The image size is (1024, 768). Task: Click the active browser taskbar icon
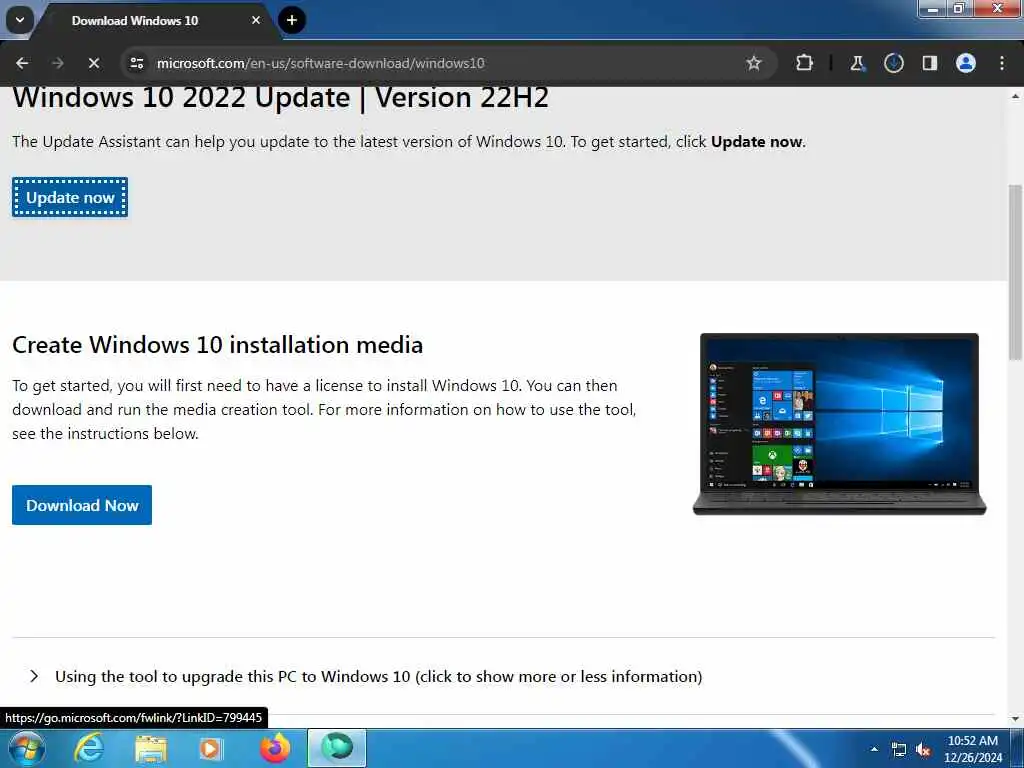click(x=337, y=748)
